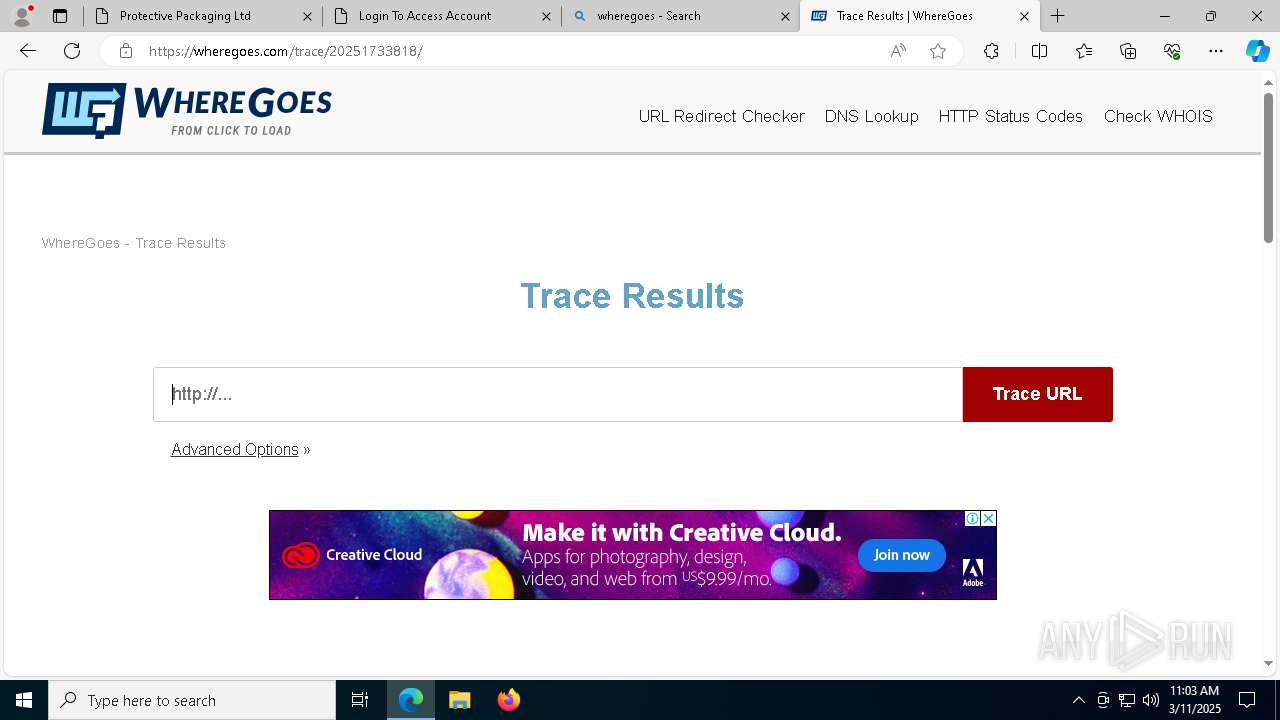Open network status tray icon
The width and height of the screenshot is (1280, 720).
(1127, 700)
